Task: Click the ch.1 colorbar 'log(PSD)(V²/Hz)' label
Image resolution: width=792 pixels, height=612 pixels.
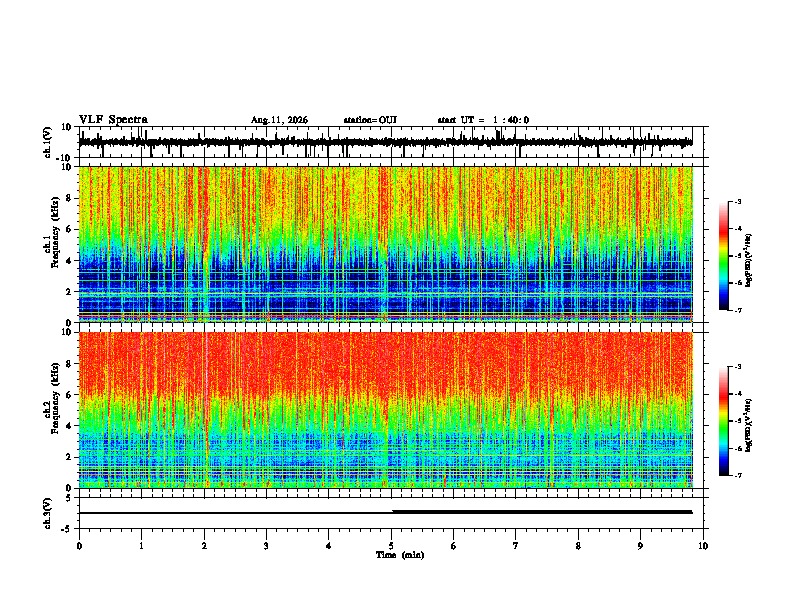Action: tap(748, 260)
